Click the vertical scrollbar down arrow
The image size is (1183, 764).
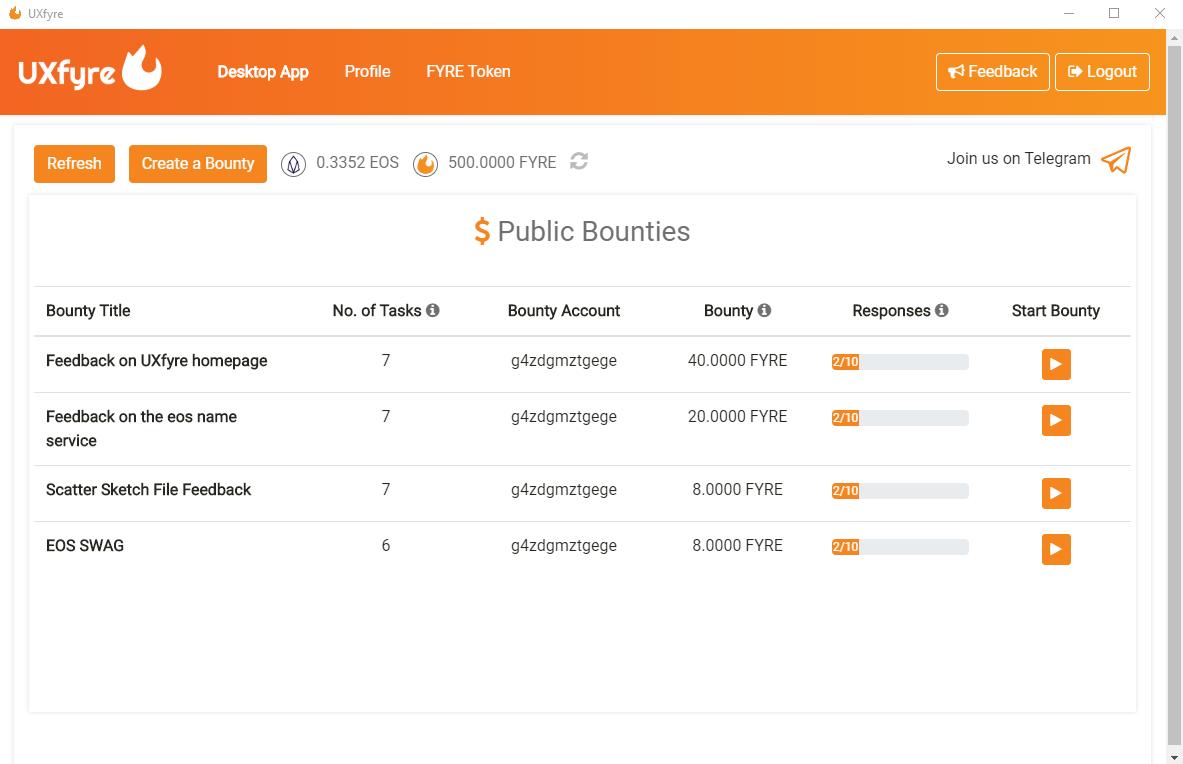1175,757
